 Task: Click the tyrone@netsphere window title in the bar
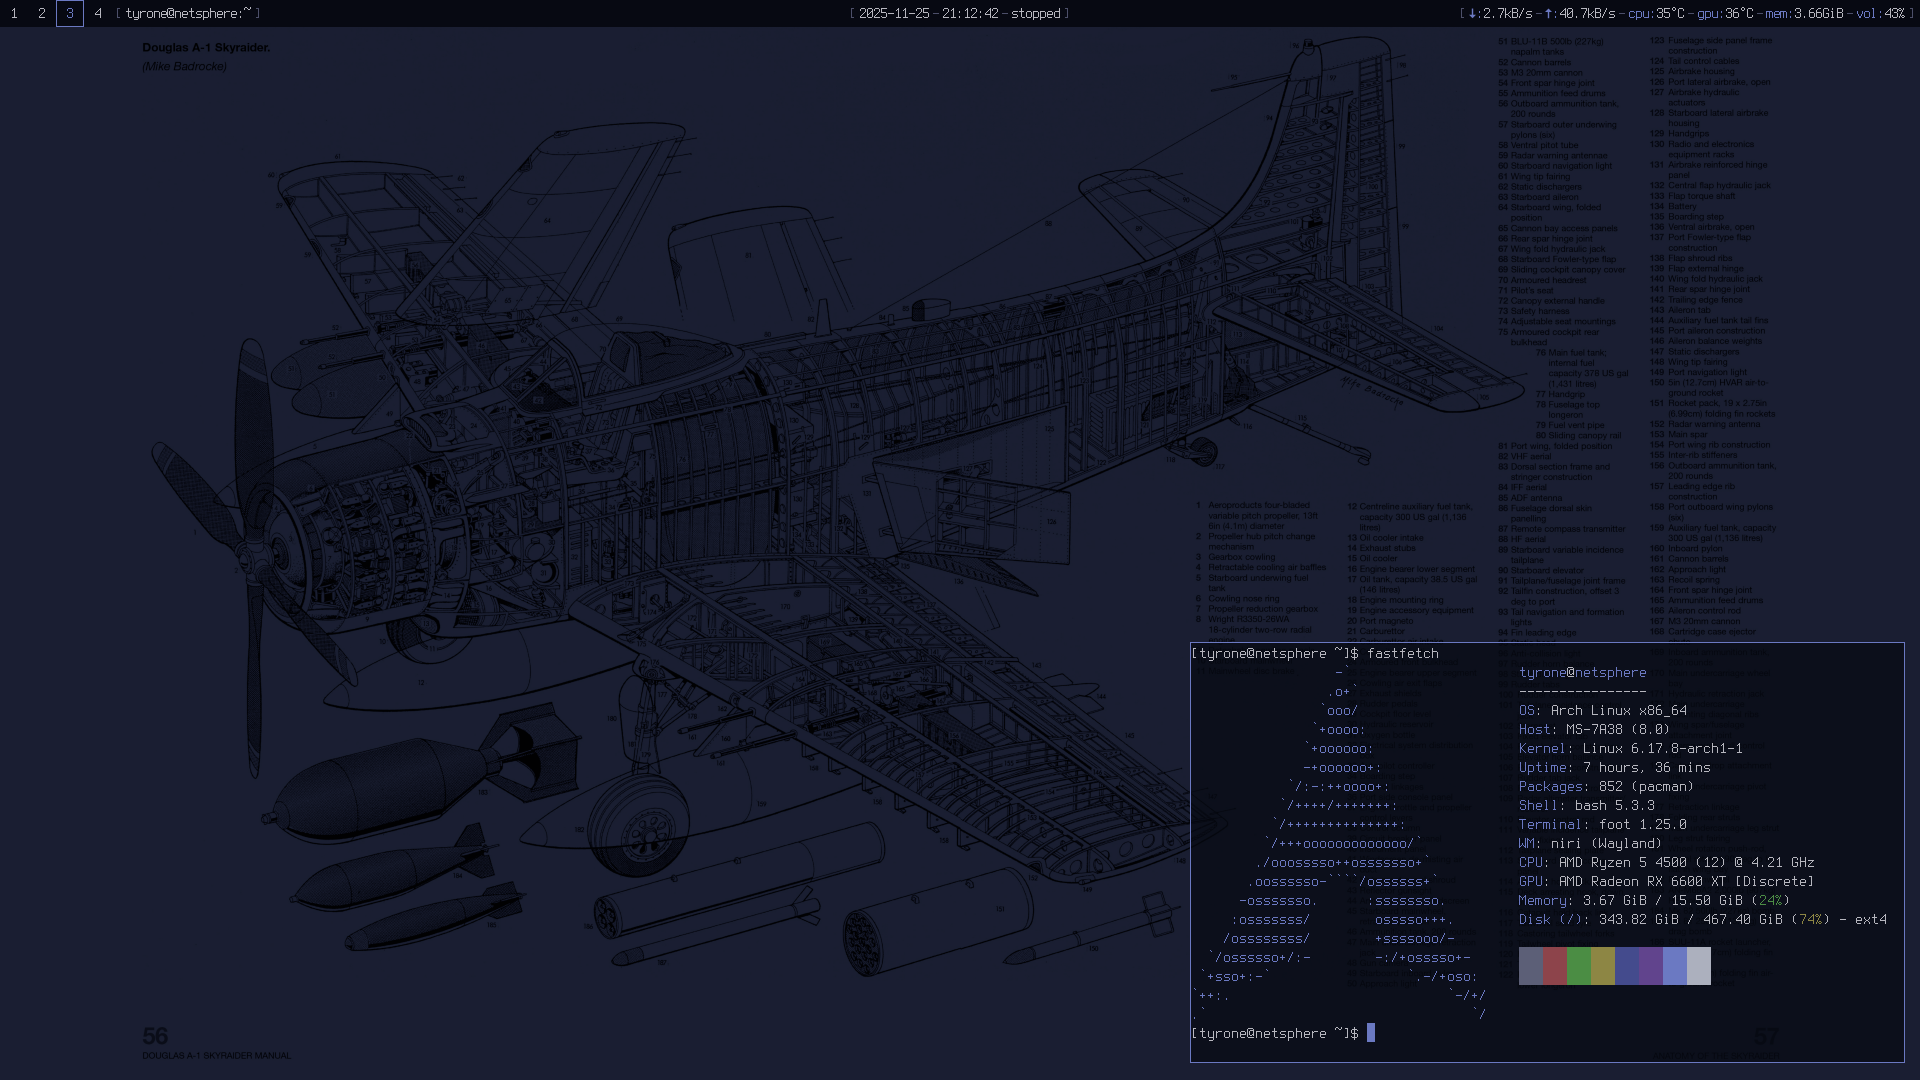click(188, 14)
